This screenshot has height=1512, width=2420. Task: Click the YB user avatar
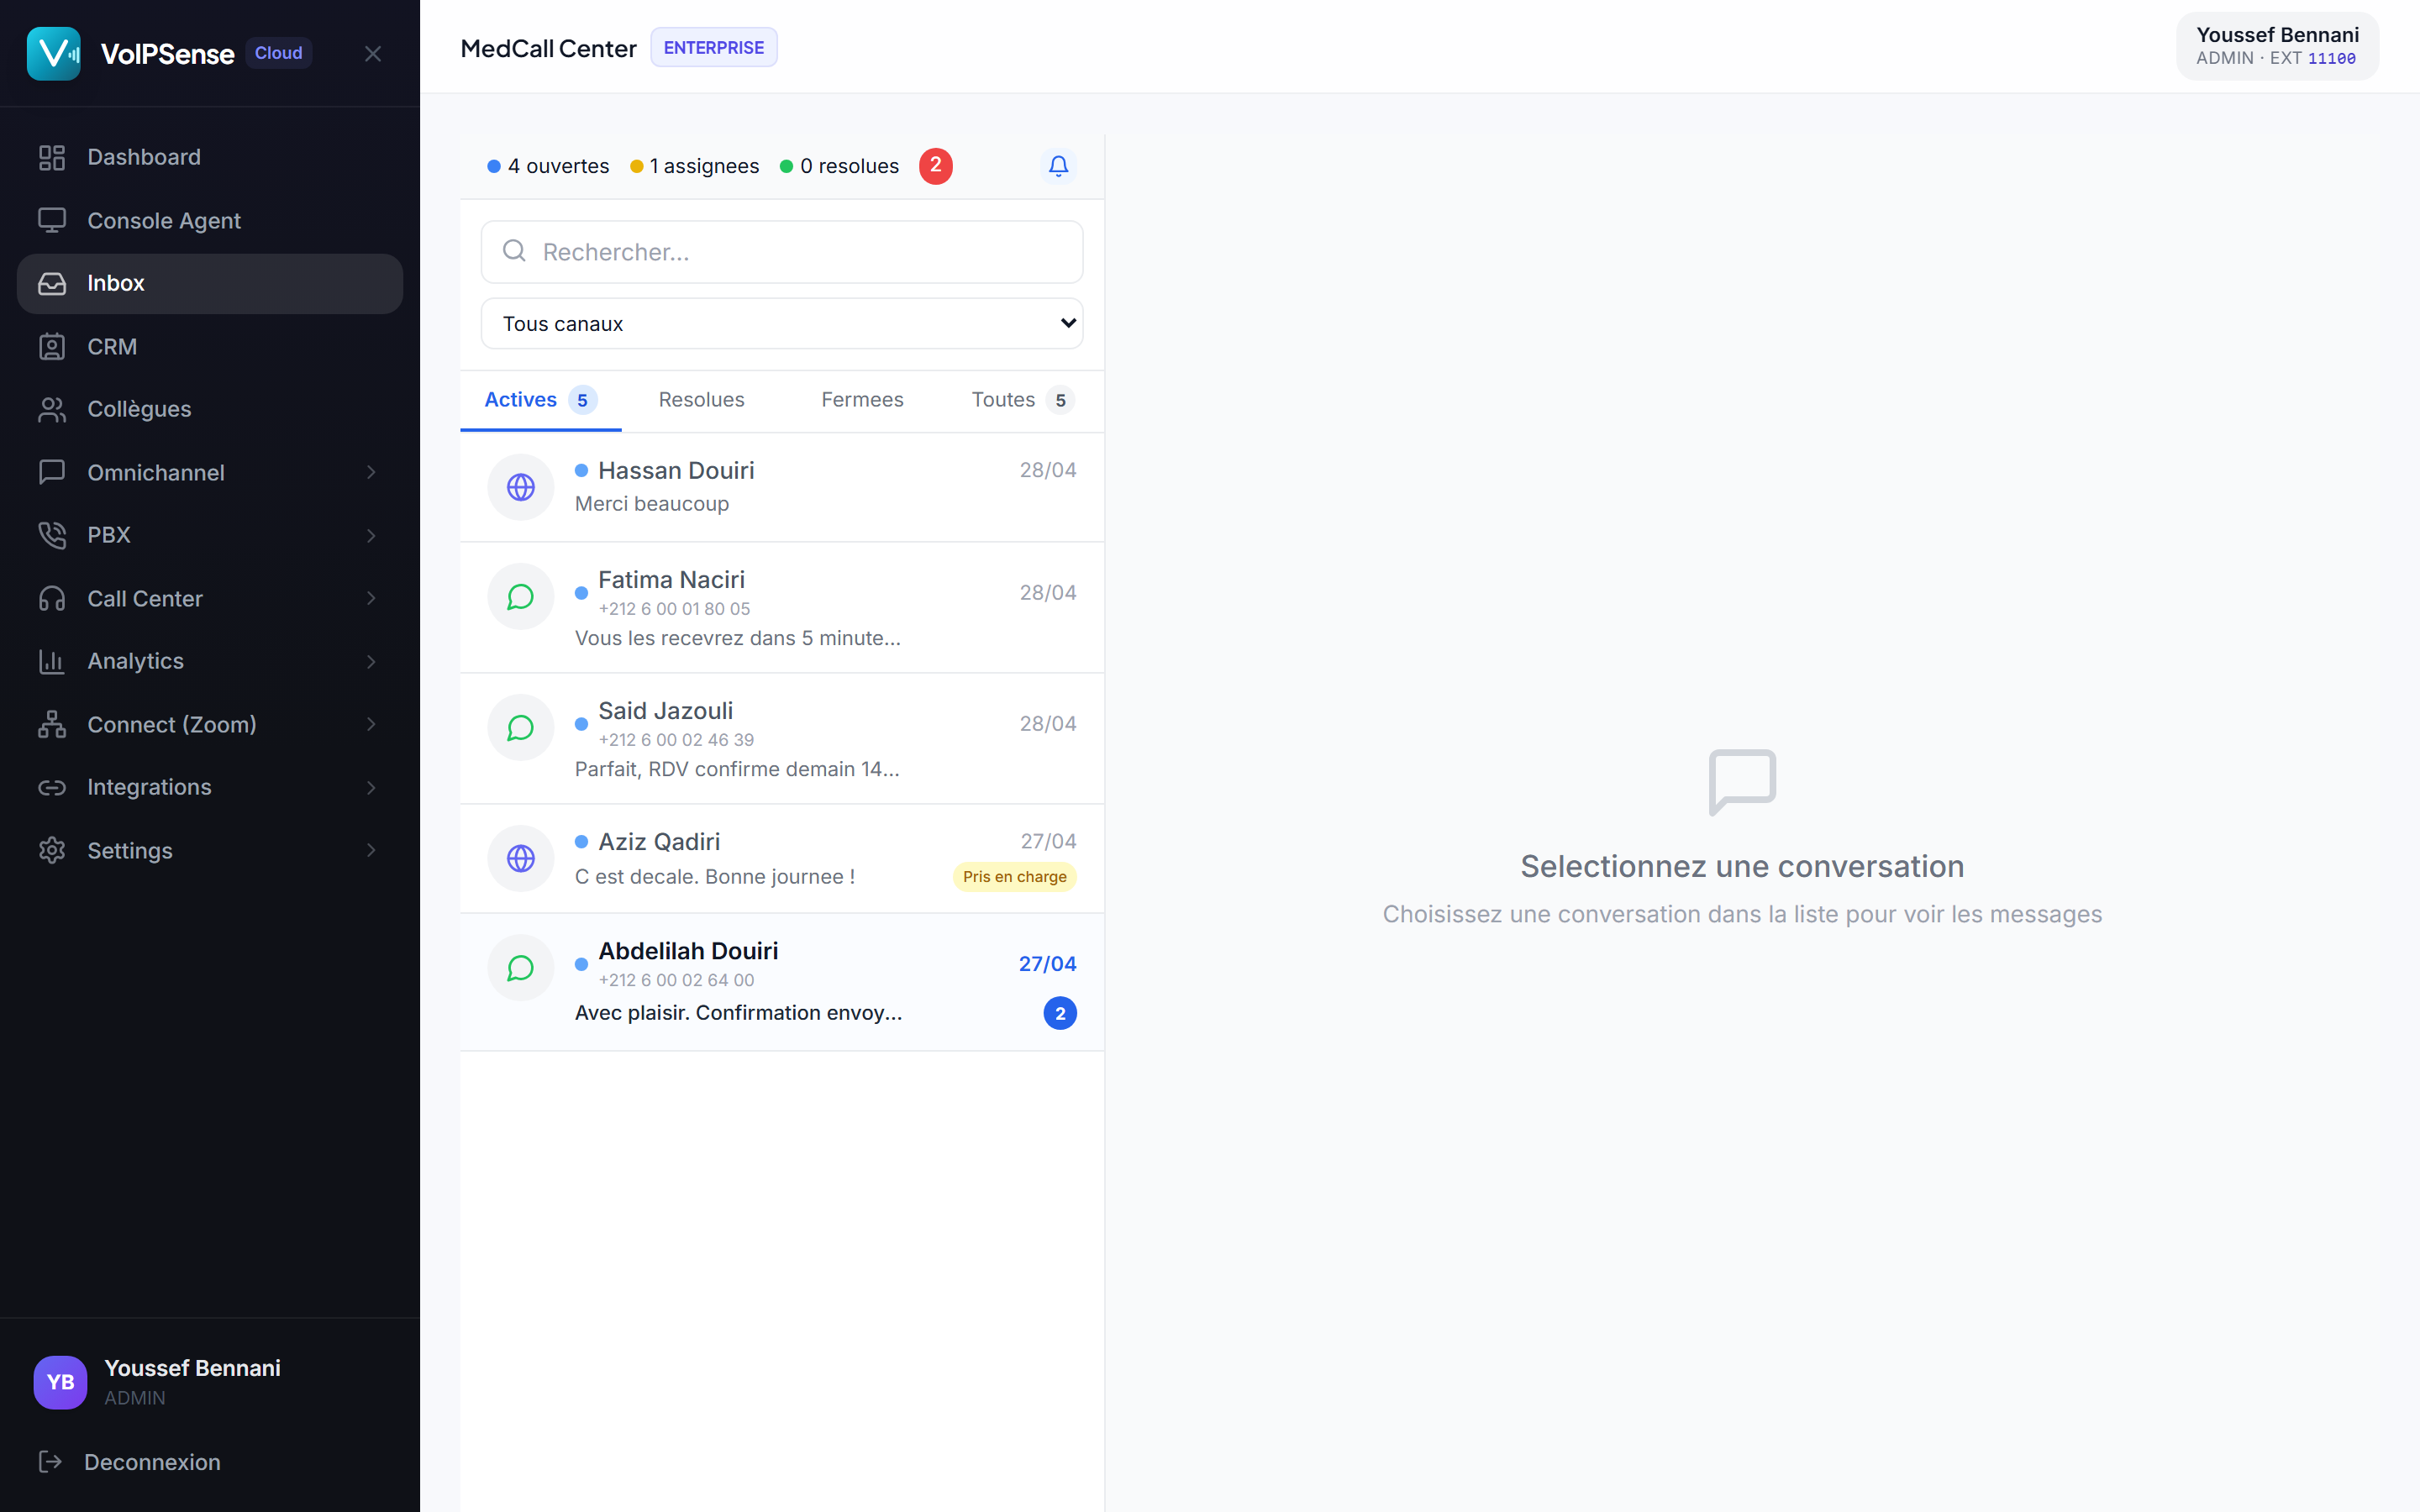[x=60, y=1382]
